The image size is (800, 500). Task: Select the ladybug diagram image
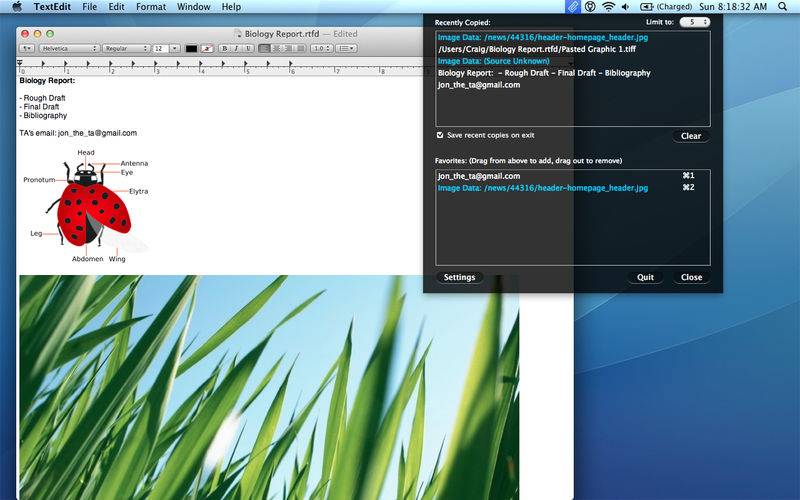(x=86, y=206)
